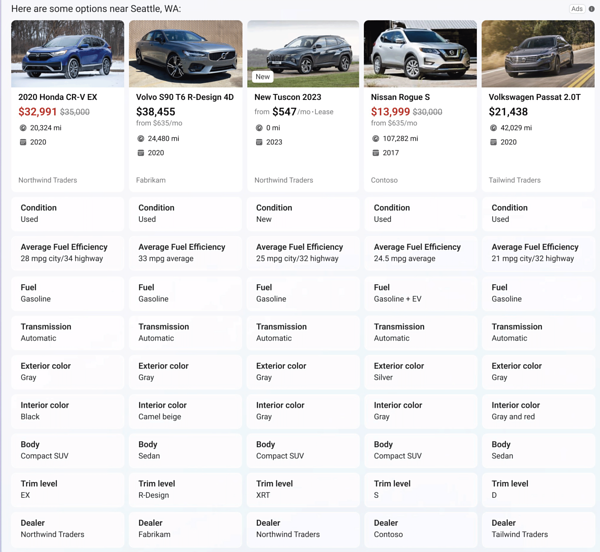Viewport: 600px width, 552px height.
Task: Open the 2020 Honda CR-V EX title
Action: [58, 97]
